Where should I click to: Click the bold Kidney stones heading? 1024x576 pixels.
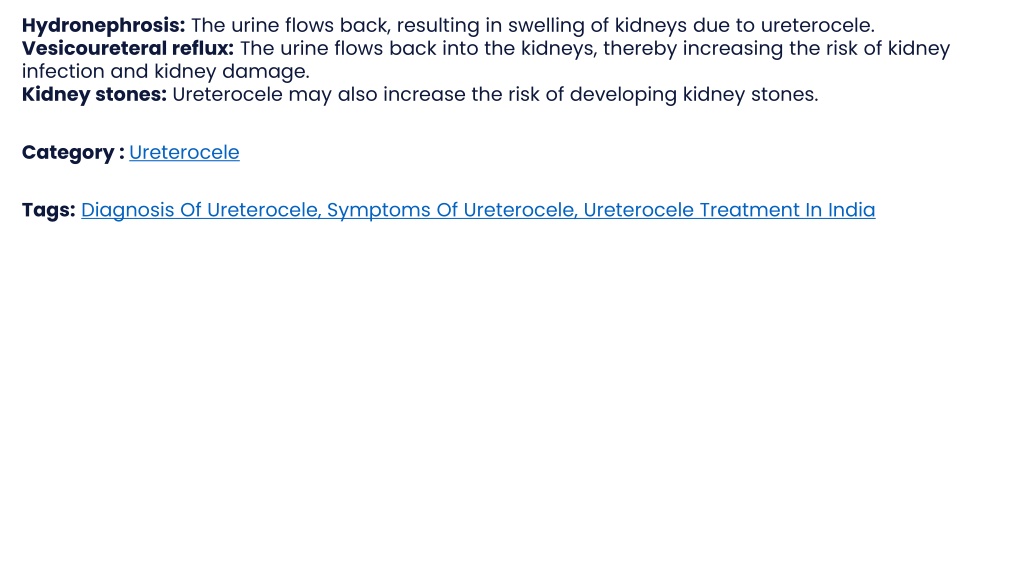point(94,94)
